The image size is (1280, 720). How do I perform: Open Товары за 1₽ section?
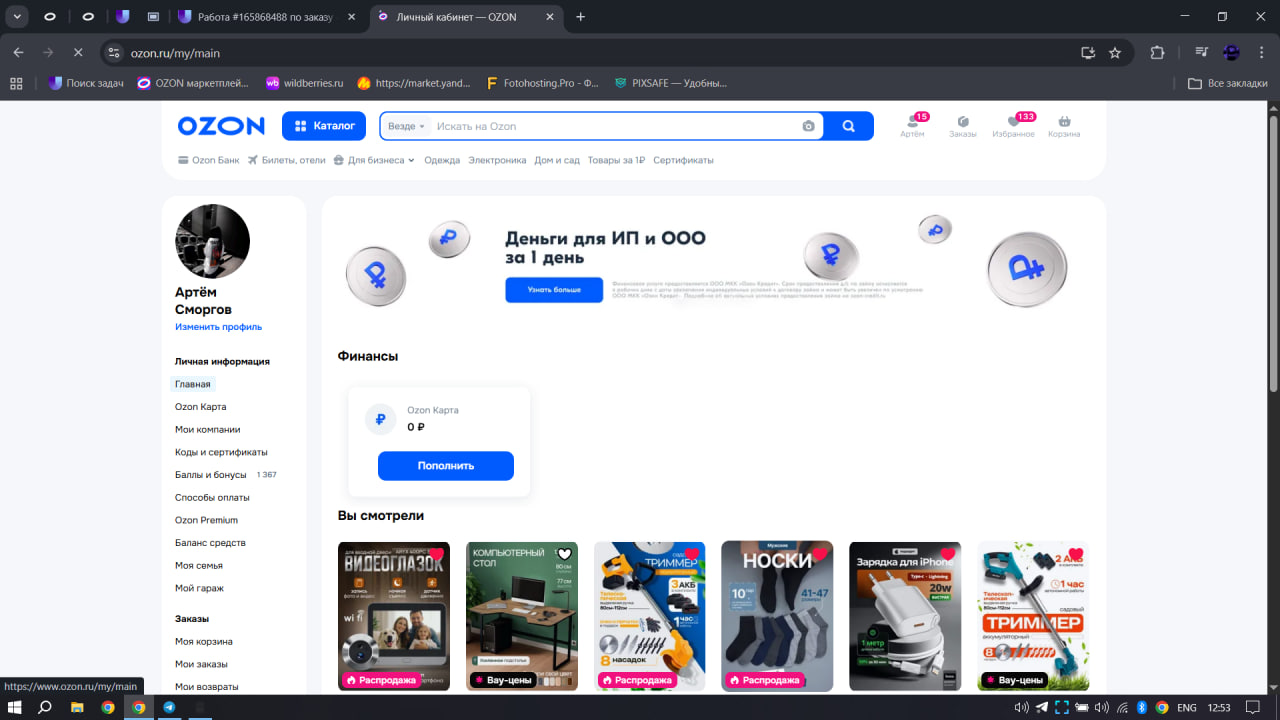(x=616, y=160)
